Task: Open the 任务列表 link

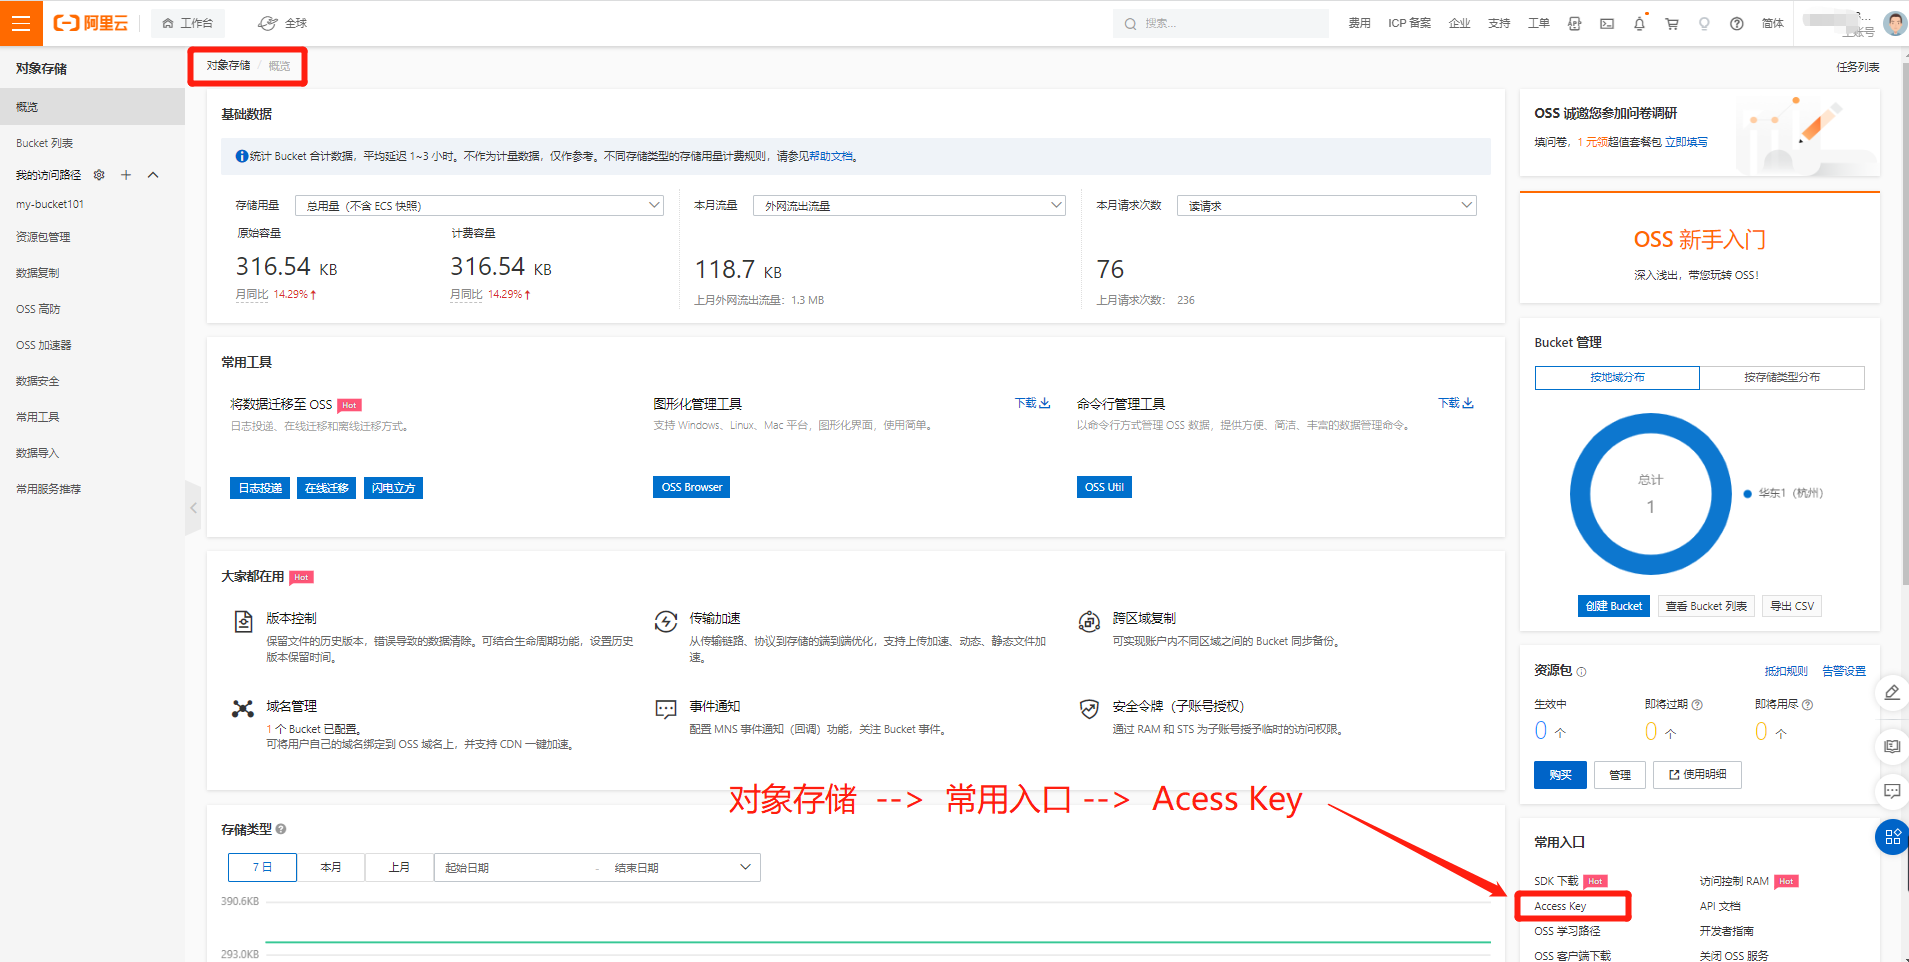Action: tap(1857, 67)
